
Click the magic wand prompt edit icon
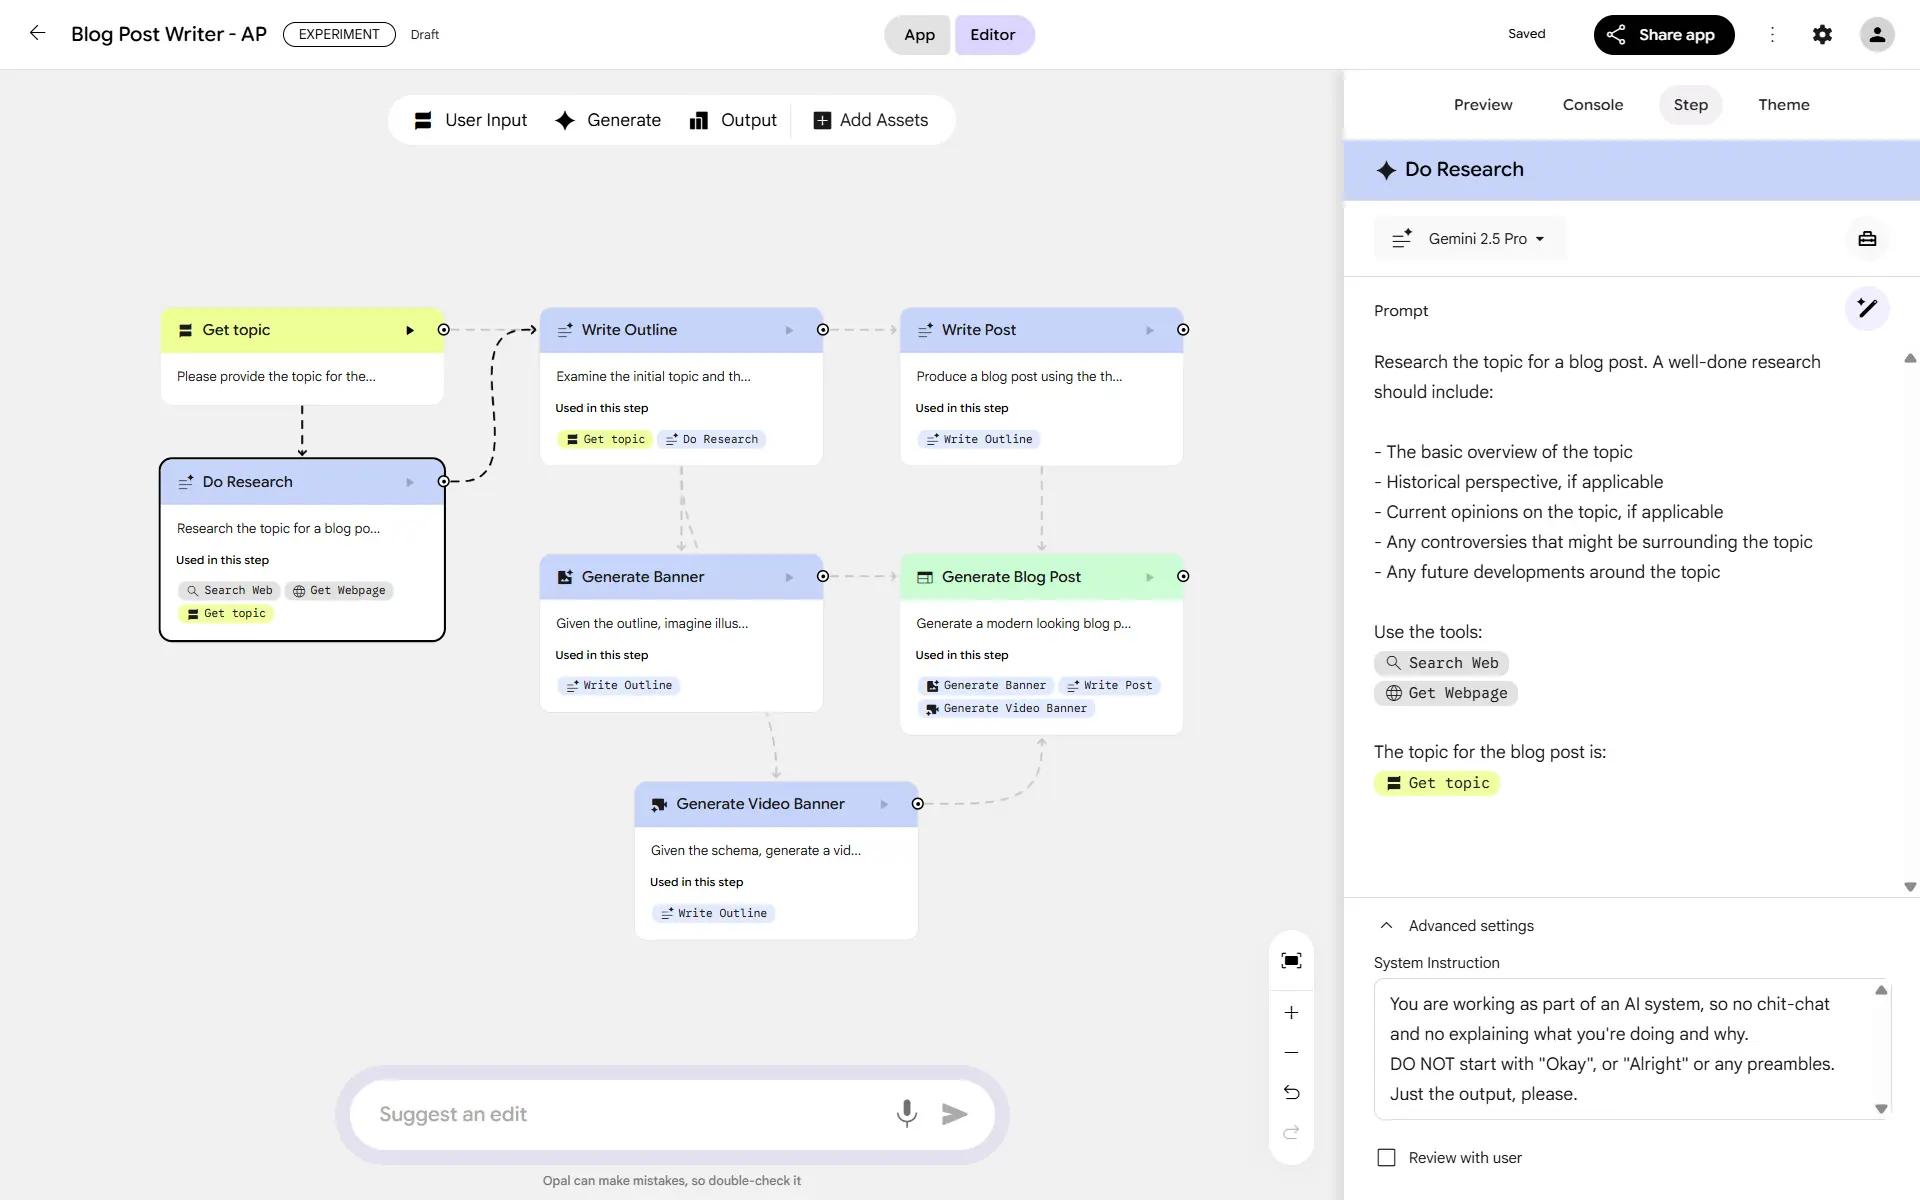point(1867,308)
